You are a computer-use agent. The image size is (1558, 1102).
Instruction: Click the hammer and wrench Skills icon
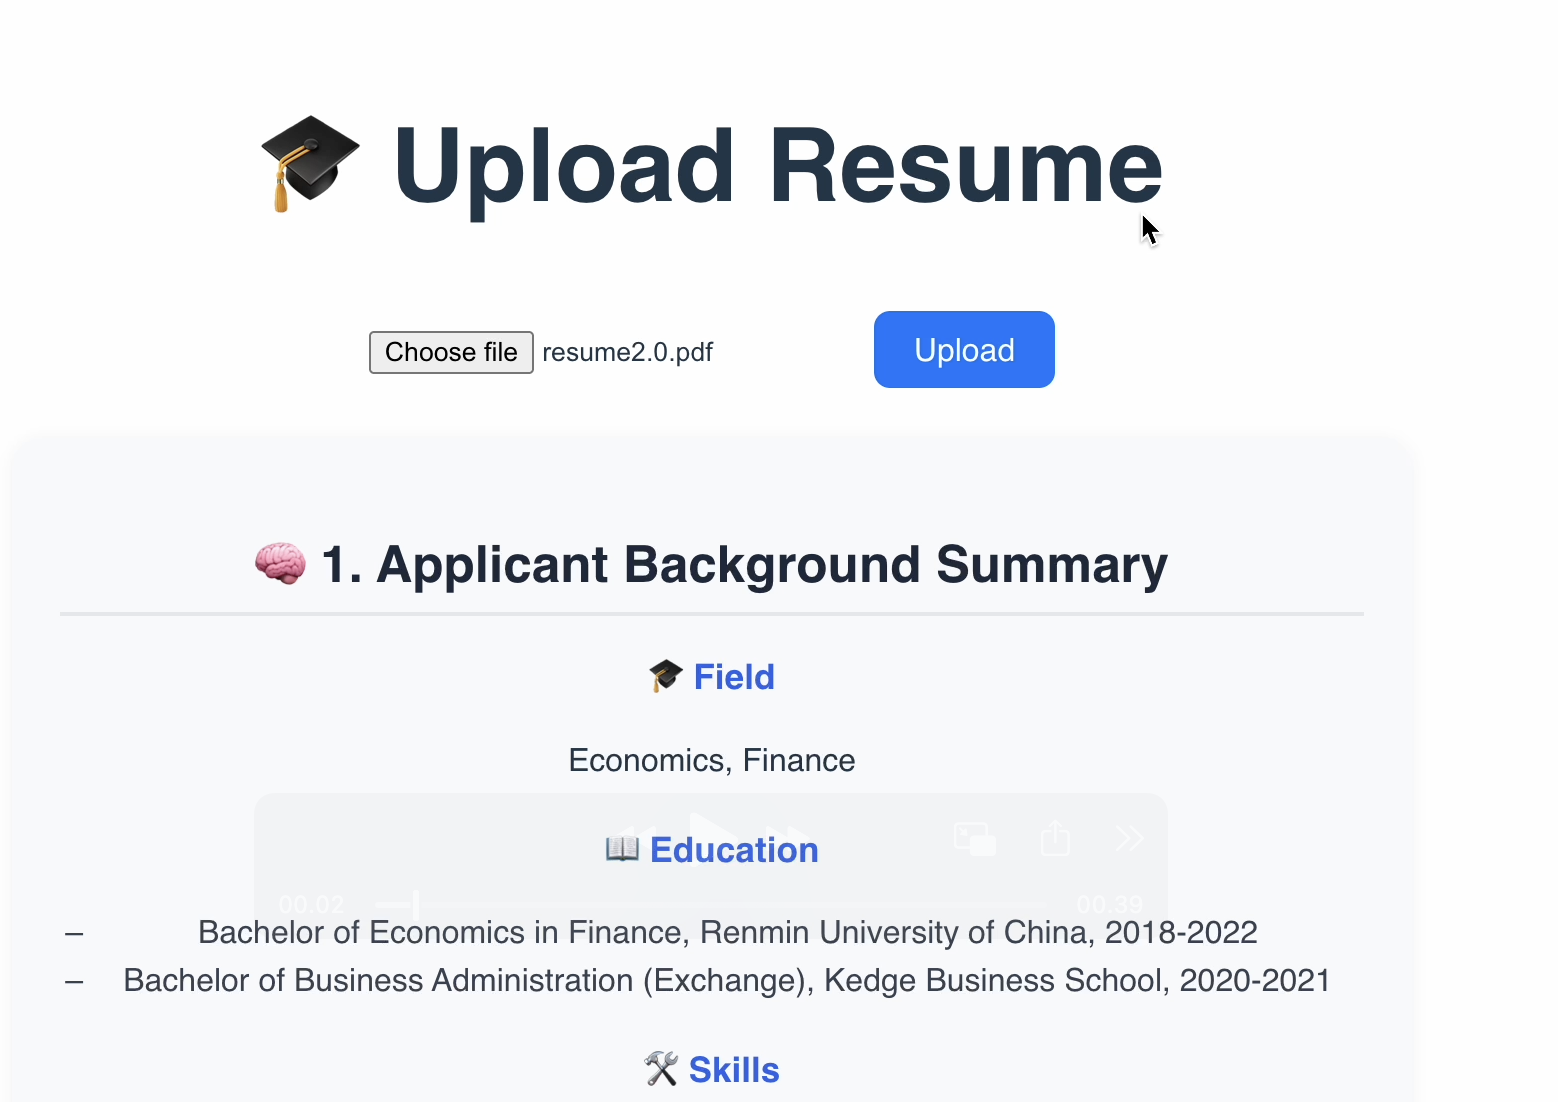[661, 1069]
